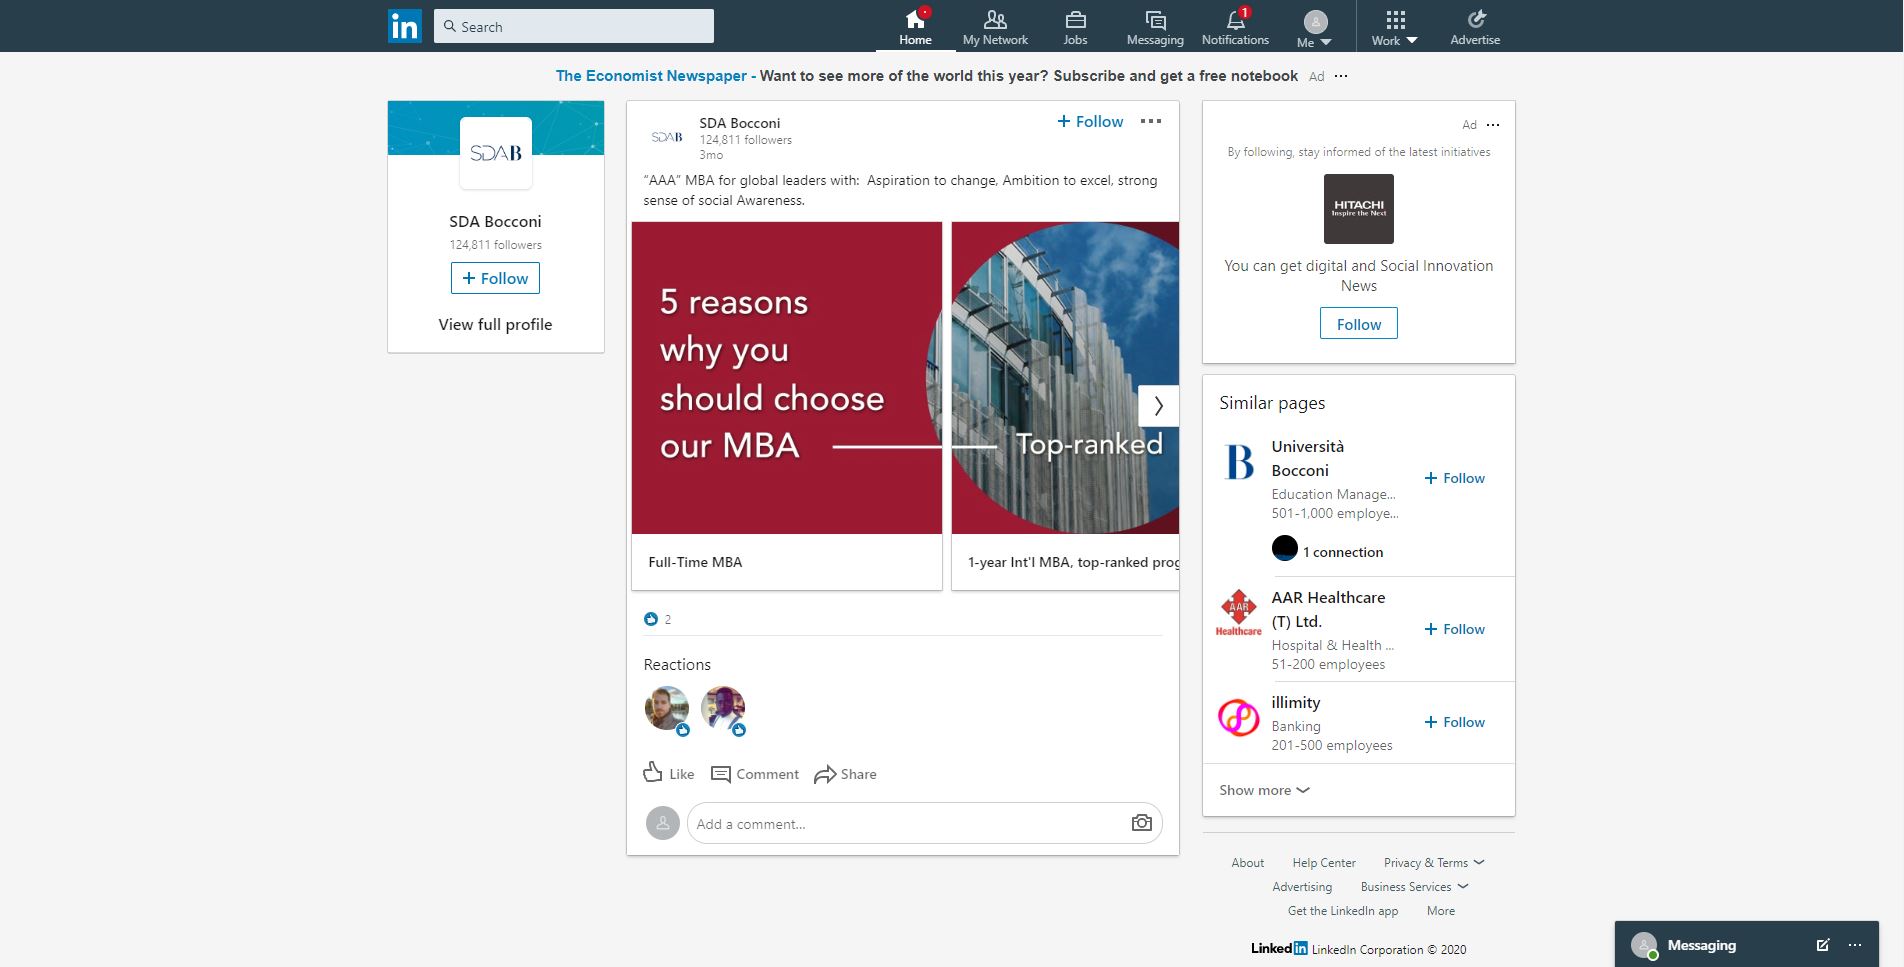Open the Hitachi ad options menu

tap(1493, 125)
